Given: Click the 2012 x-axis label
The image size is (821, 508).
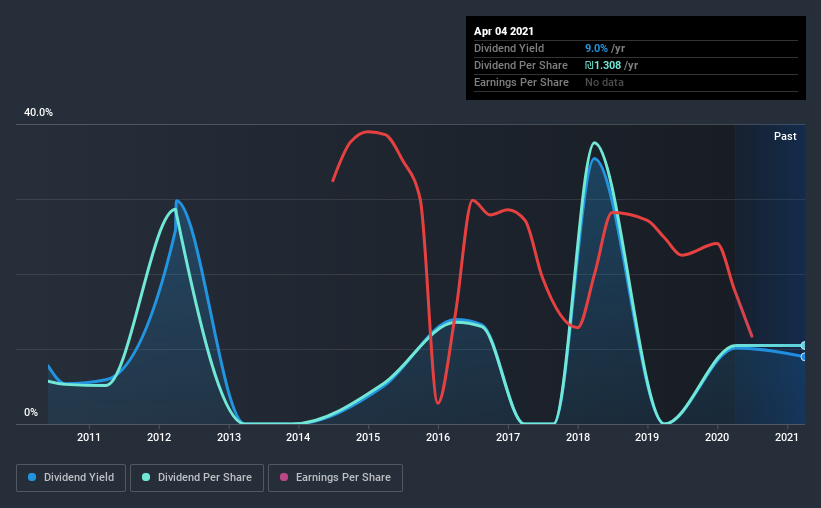Looking at the screenshot, I should tap(159, 437).
